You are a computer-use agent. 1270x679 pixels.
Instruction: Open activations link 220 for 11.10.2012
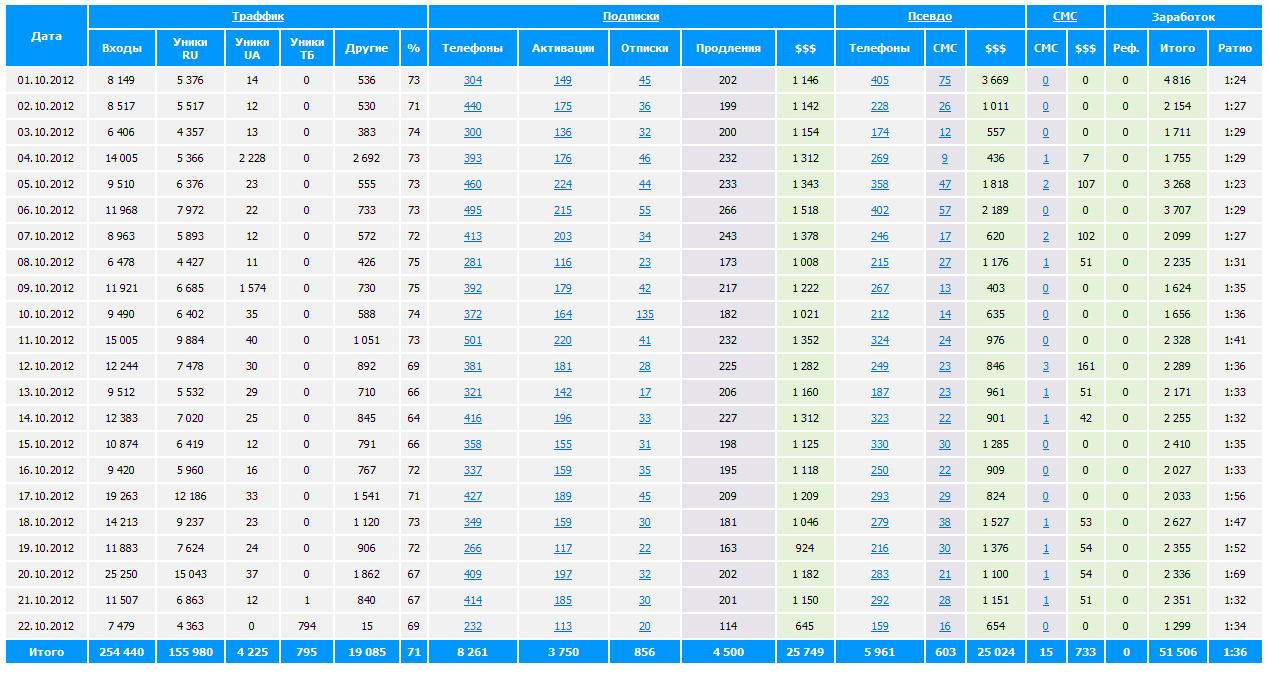(563, 340)
